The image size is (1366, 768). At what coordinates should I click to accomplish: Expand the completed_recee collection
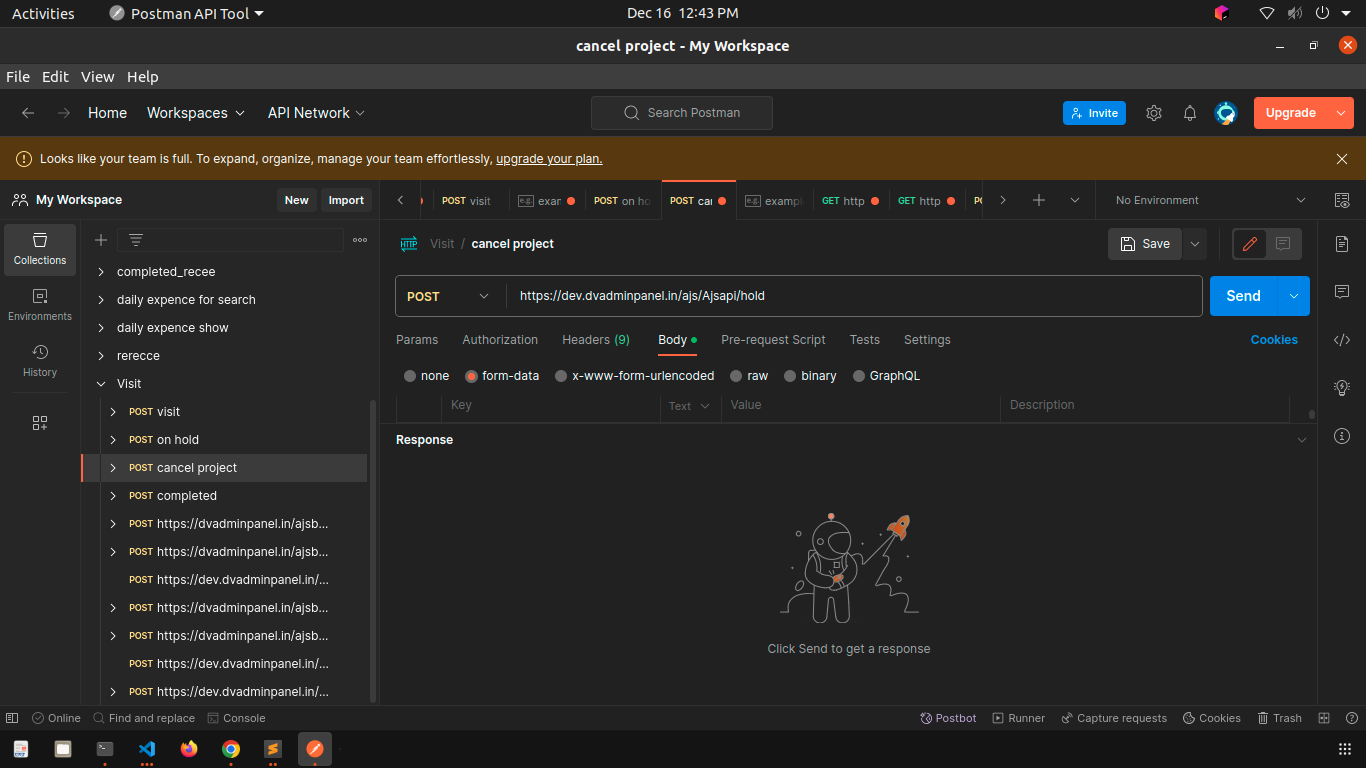tap(101, 272)
